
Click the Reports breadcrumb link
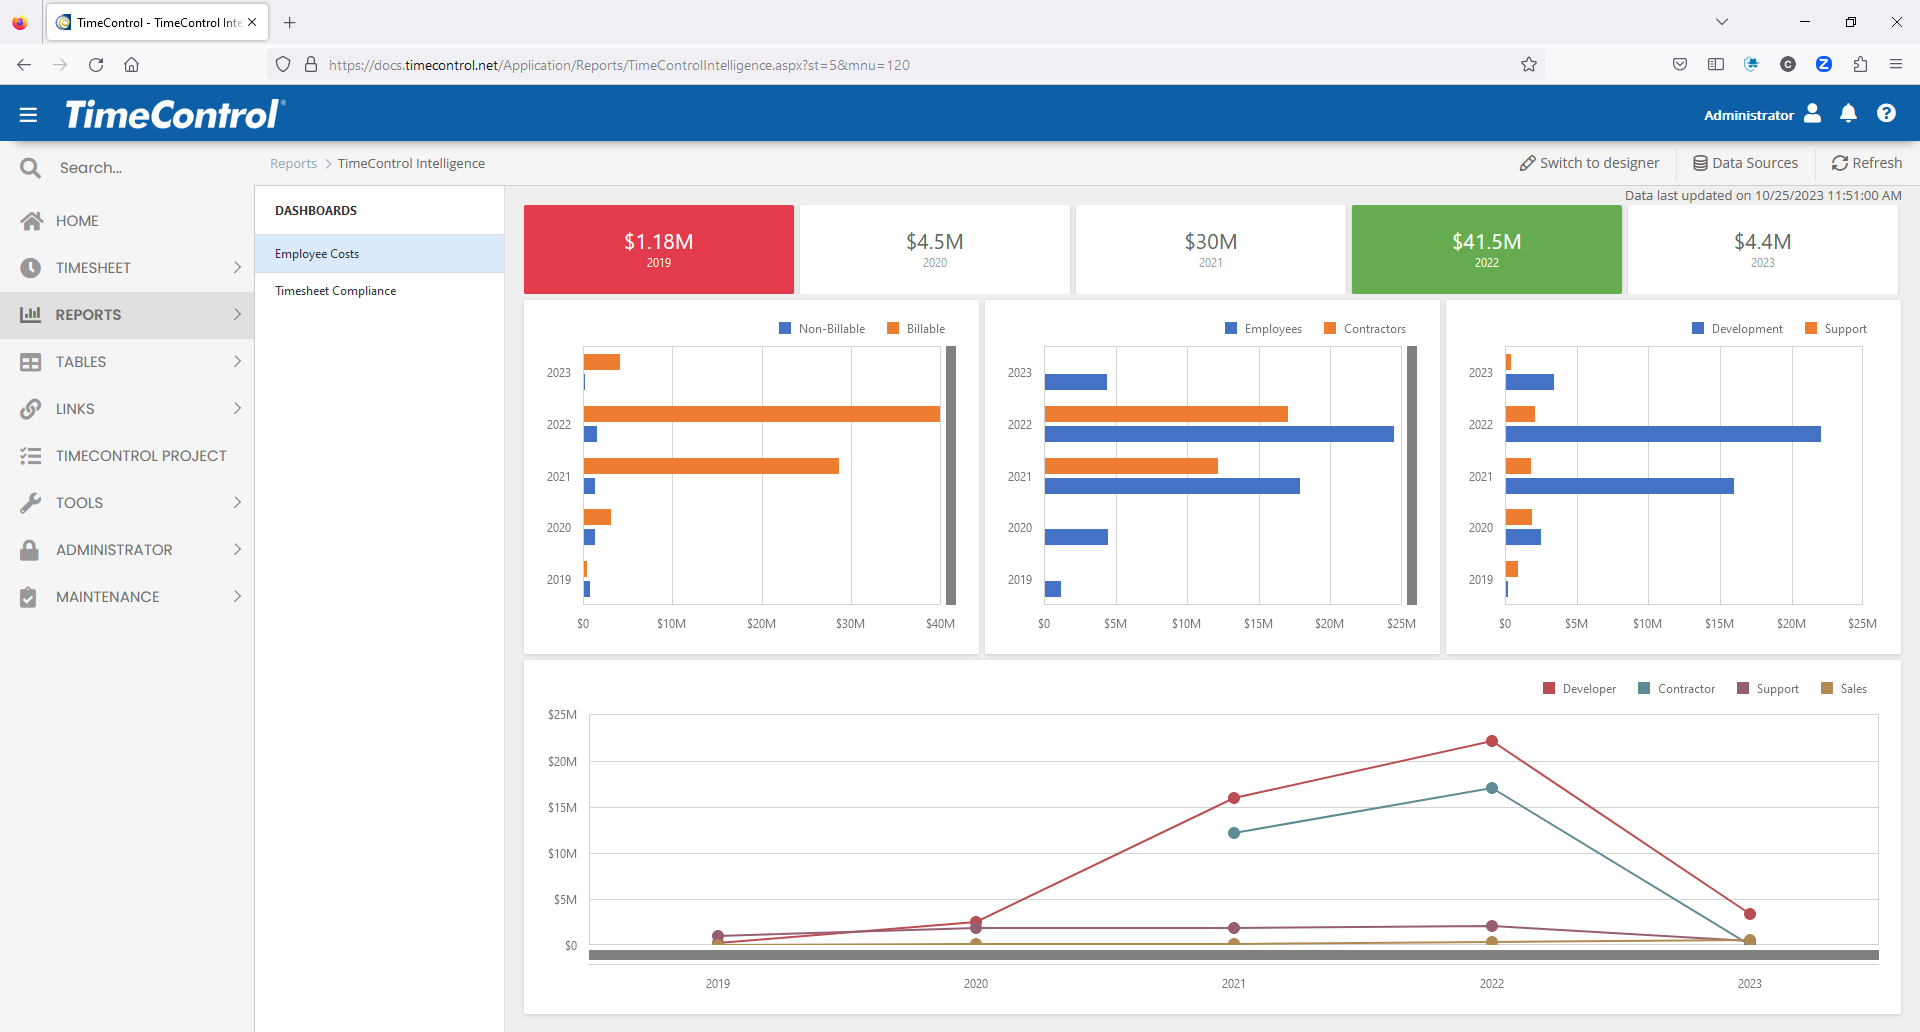pyautogui.click(x=293, y=164)
